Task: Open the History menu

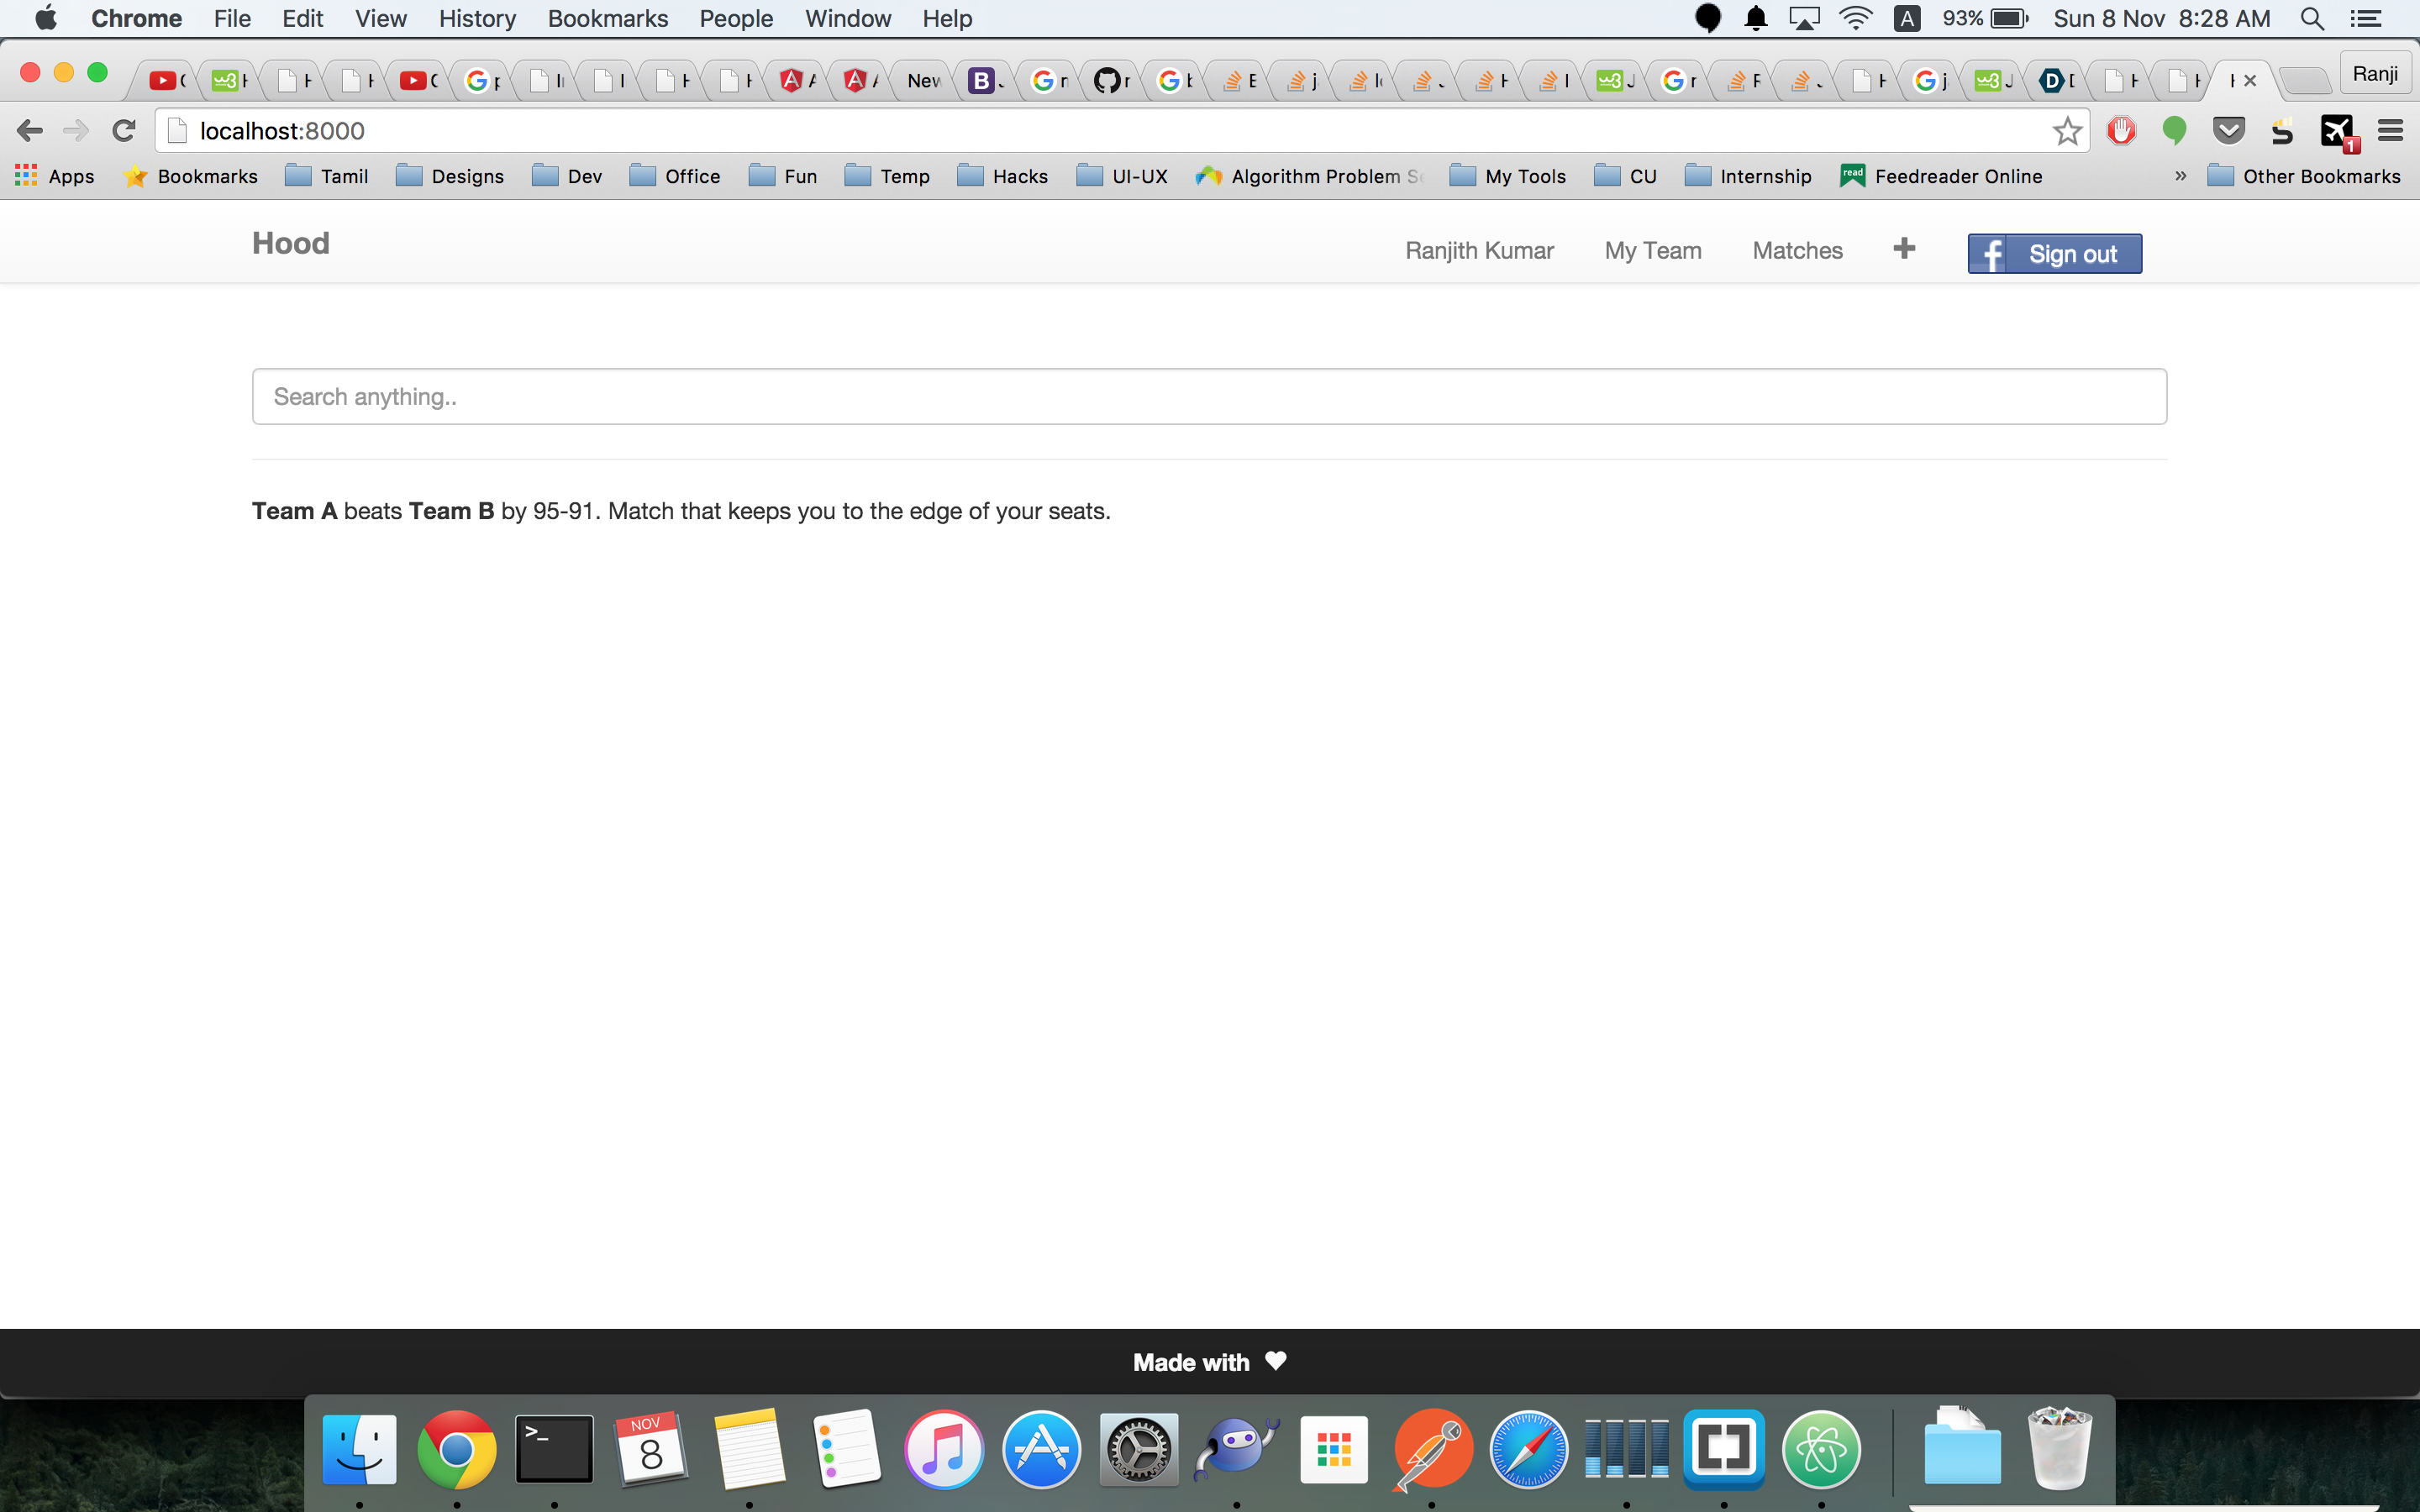Action: click(x=477, y=19)
